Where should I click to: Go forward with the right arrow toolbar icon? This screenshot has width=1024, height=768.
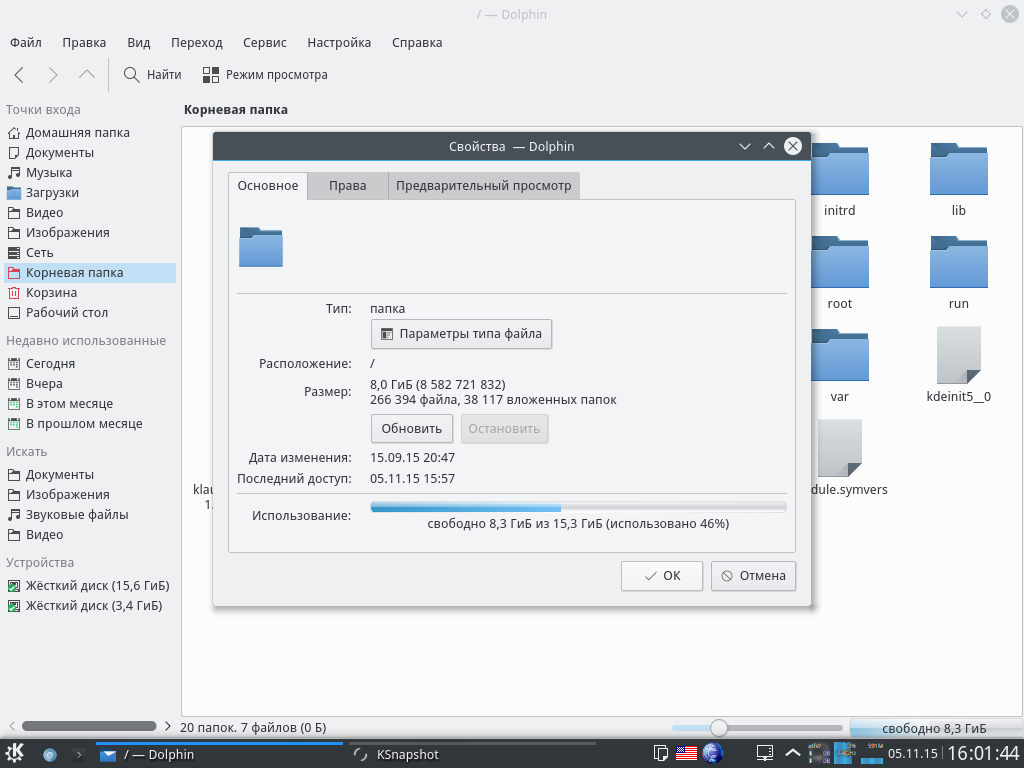point(53,75)
